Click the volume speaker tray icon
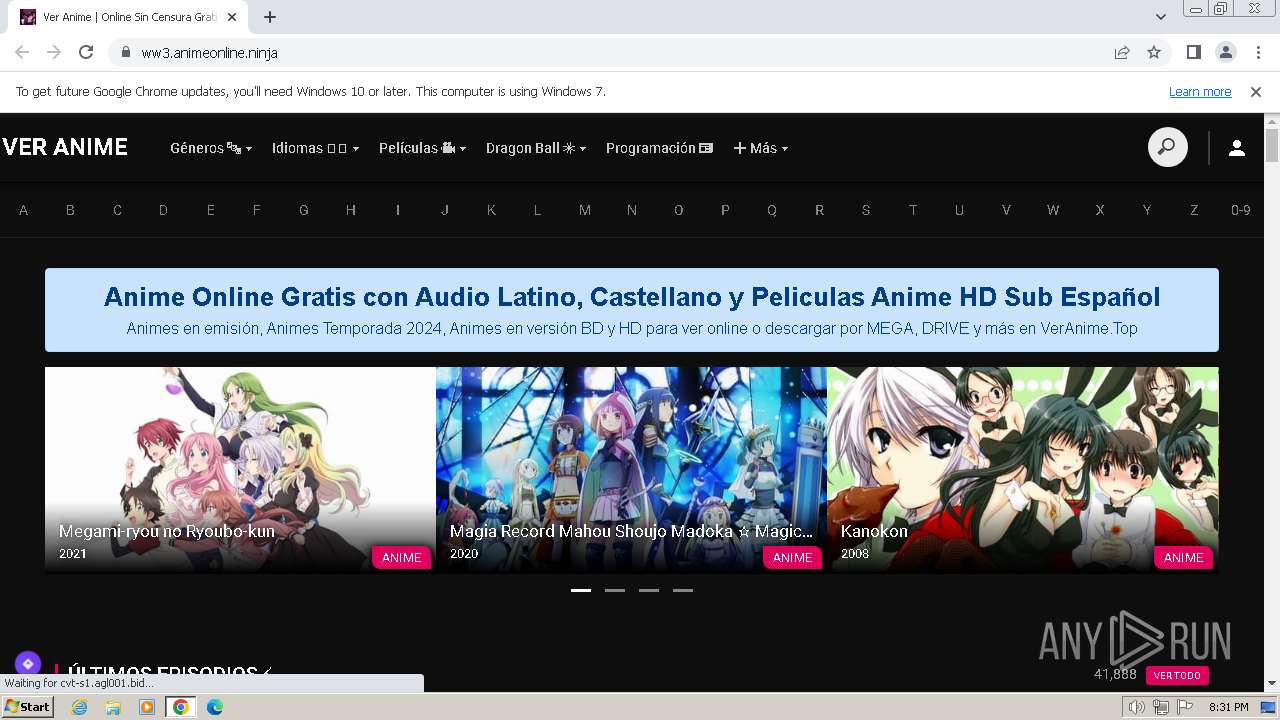 [x=1137, y=707]
